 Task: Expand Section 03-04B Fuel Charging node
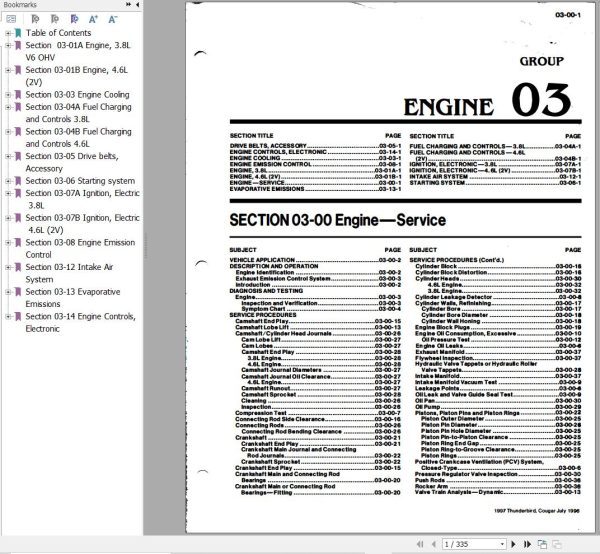[8, 132]
